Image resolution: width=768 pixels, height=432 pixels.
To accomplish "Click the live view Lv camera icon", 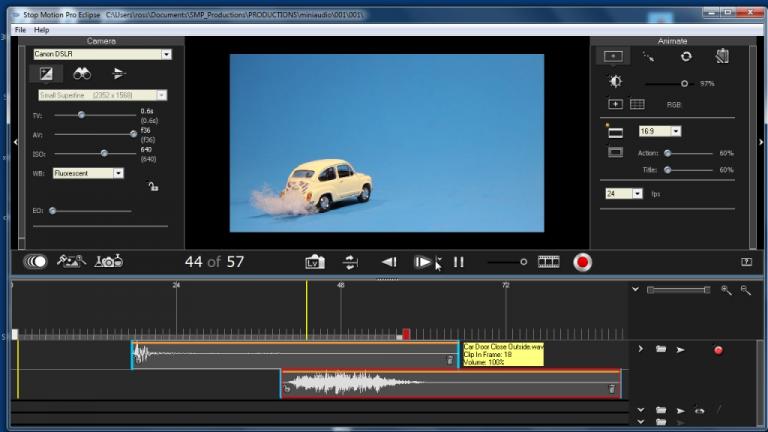I will point(314,263).
